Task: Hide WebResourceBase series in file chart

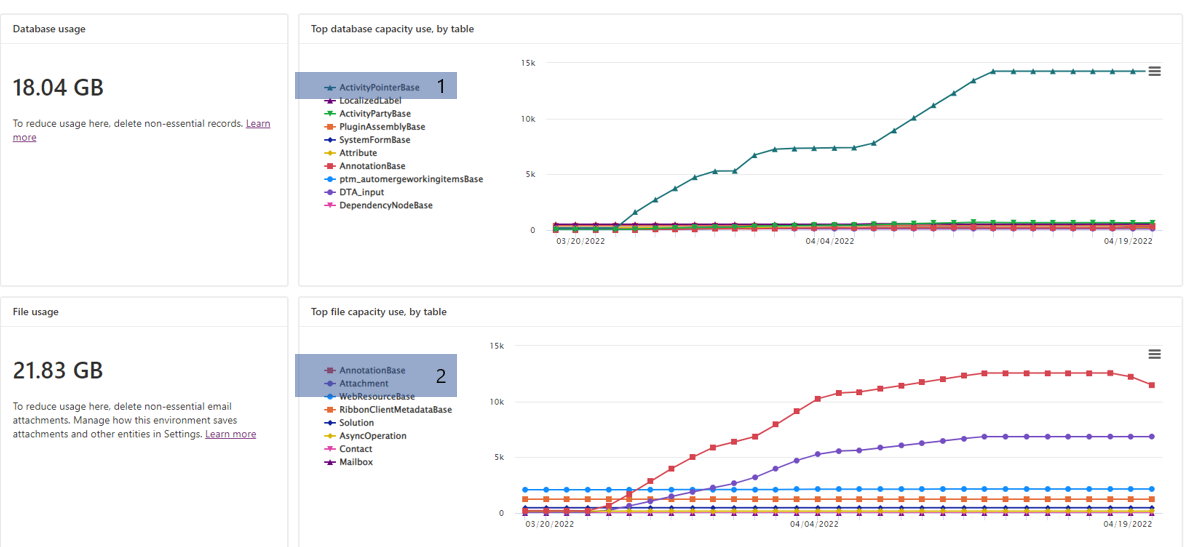Action: click(x=369, y=397)
